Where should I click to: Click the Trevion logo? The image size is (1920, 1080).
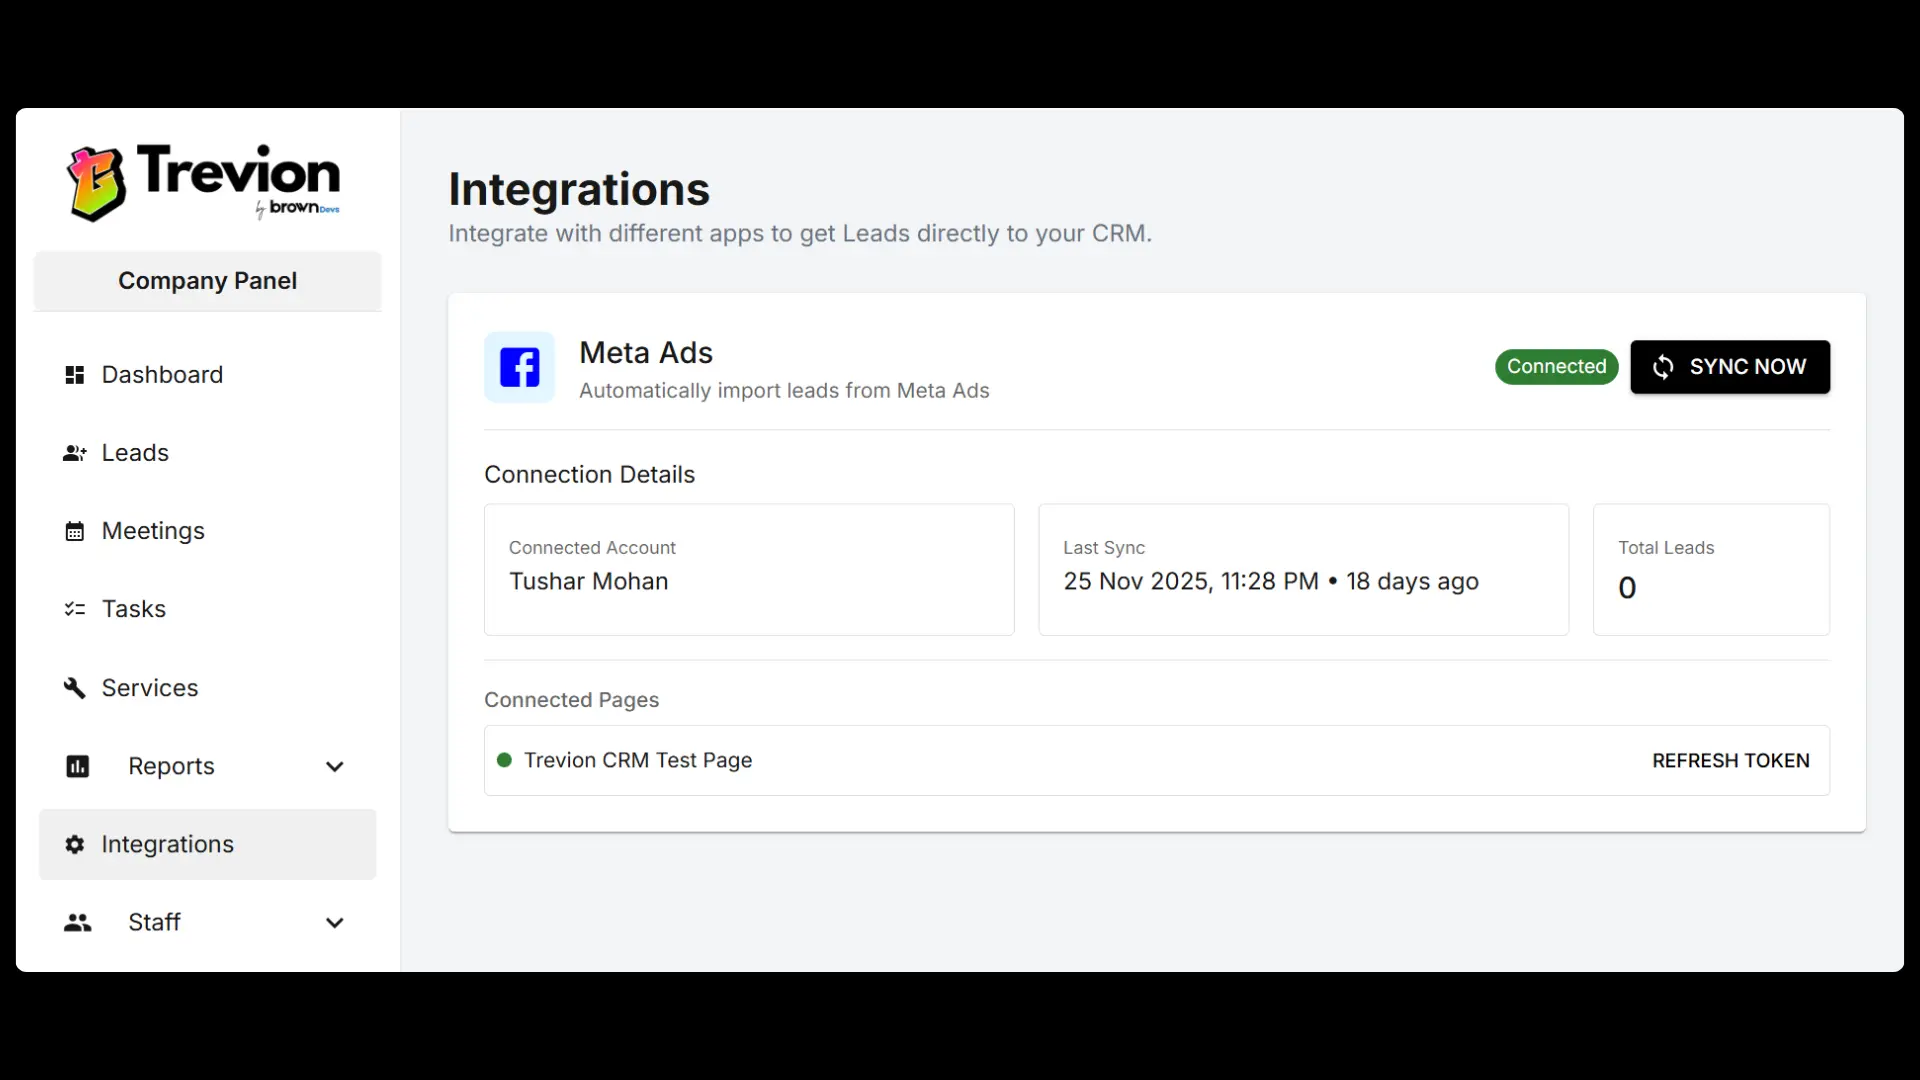coord(204,182)
